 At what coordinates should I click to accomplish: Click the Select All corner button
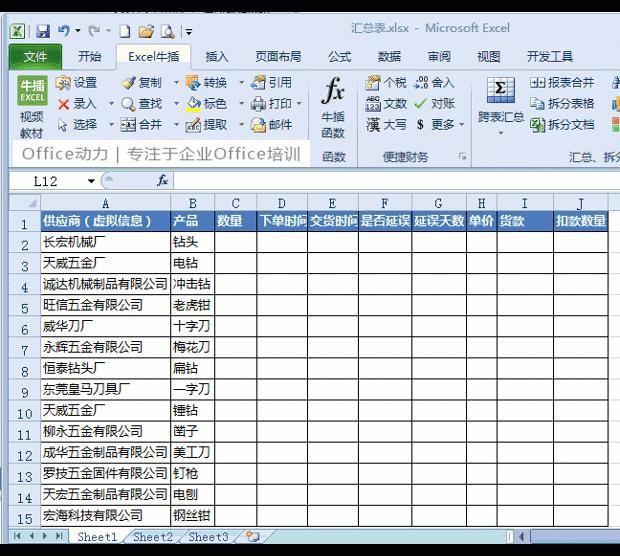coord(25,203)
